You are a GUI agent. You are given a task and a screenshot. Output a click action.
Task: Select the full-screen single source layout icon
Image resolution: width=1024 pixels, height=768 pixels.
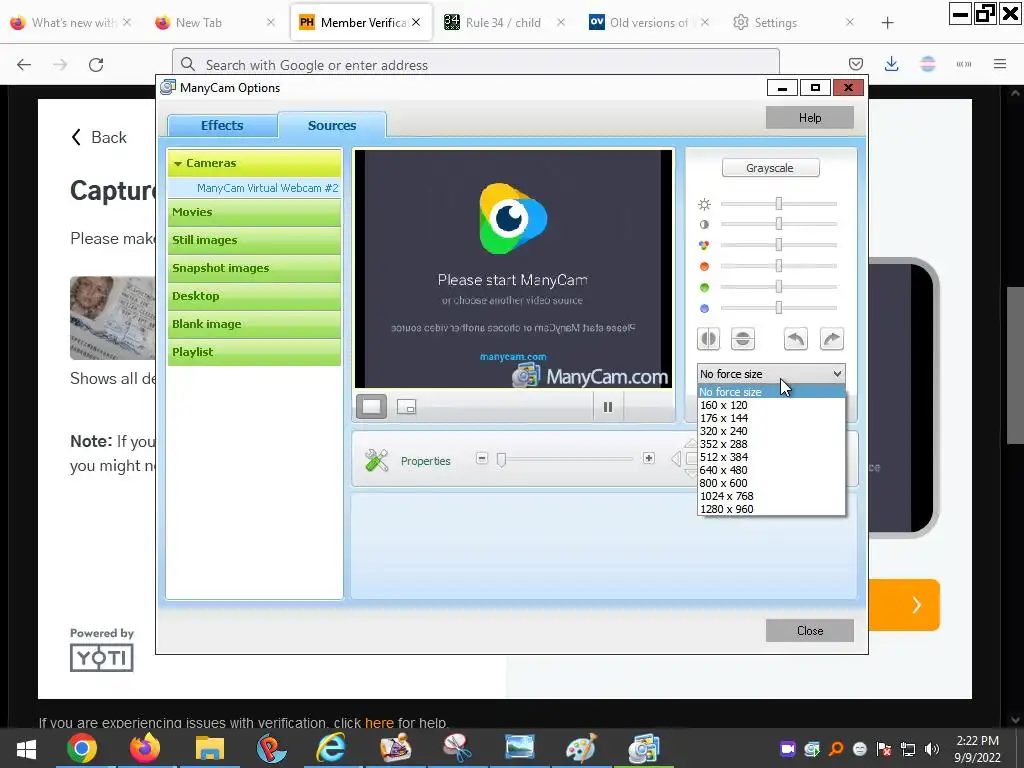click(371, 407)
